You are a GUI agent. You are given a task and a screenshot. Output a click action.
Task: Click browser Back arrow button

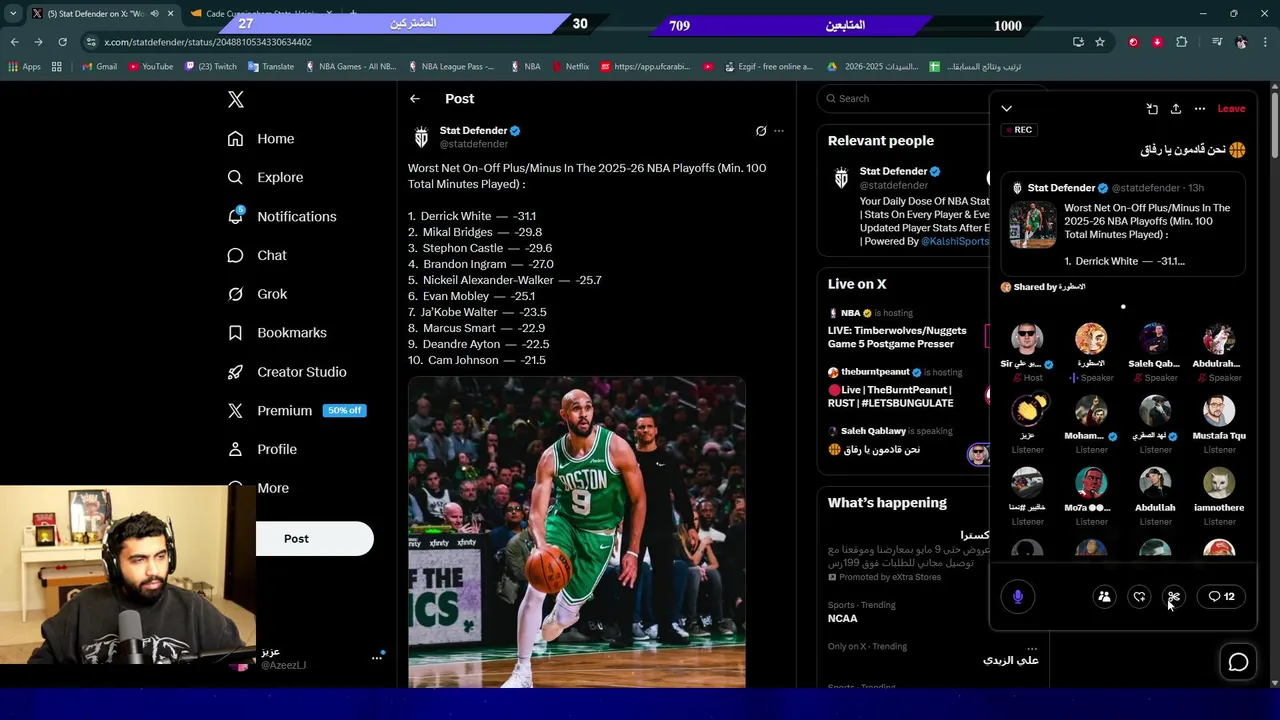coord(15,42)
